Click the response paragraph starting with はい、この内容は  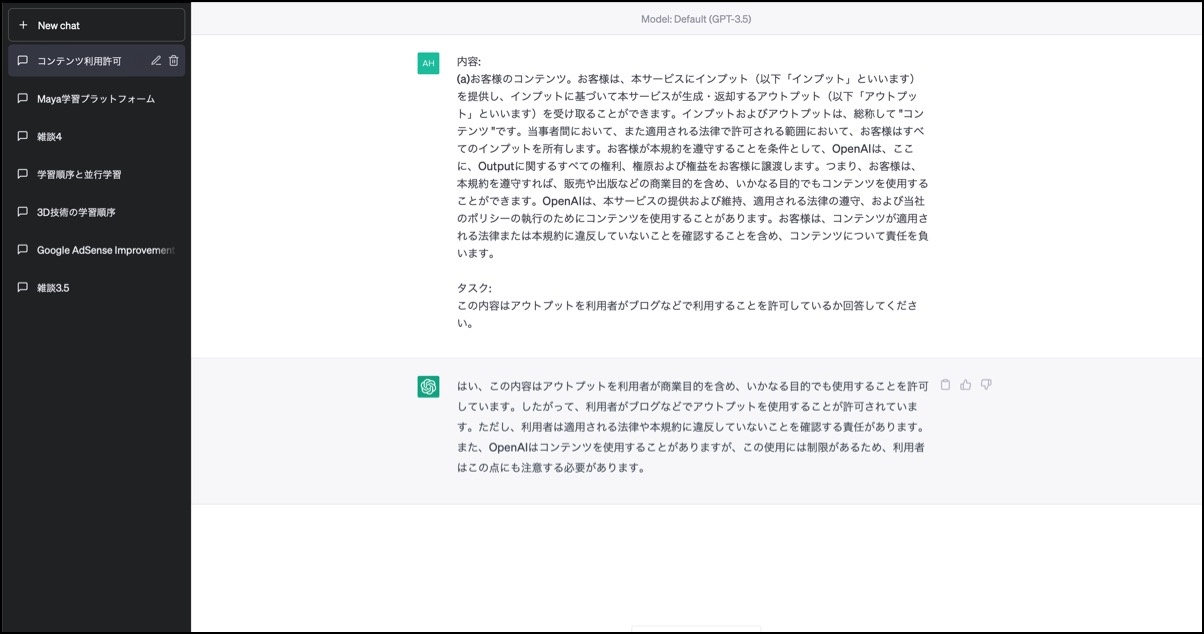click(x=692, y=426)
